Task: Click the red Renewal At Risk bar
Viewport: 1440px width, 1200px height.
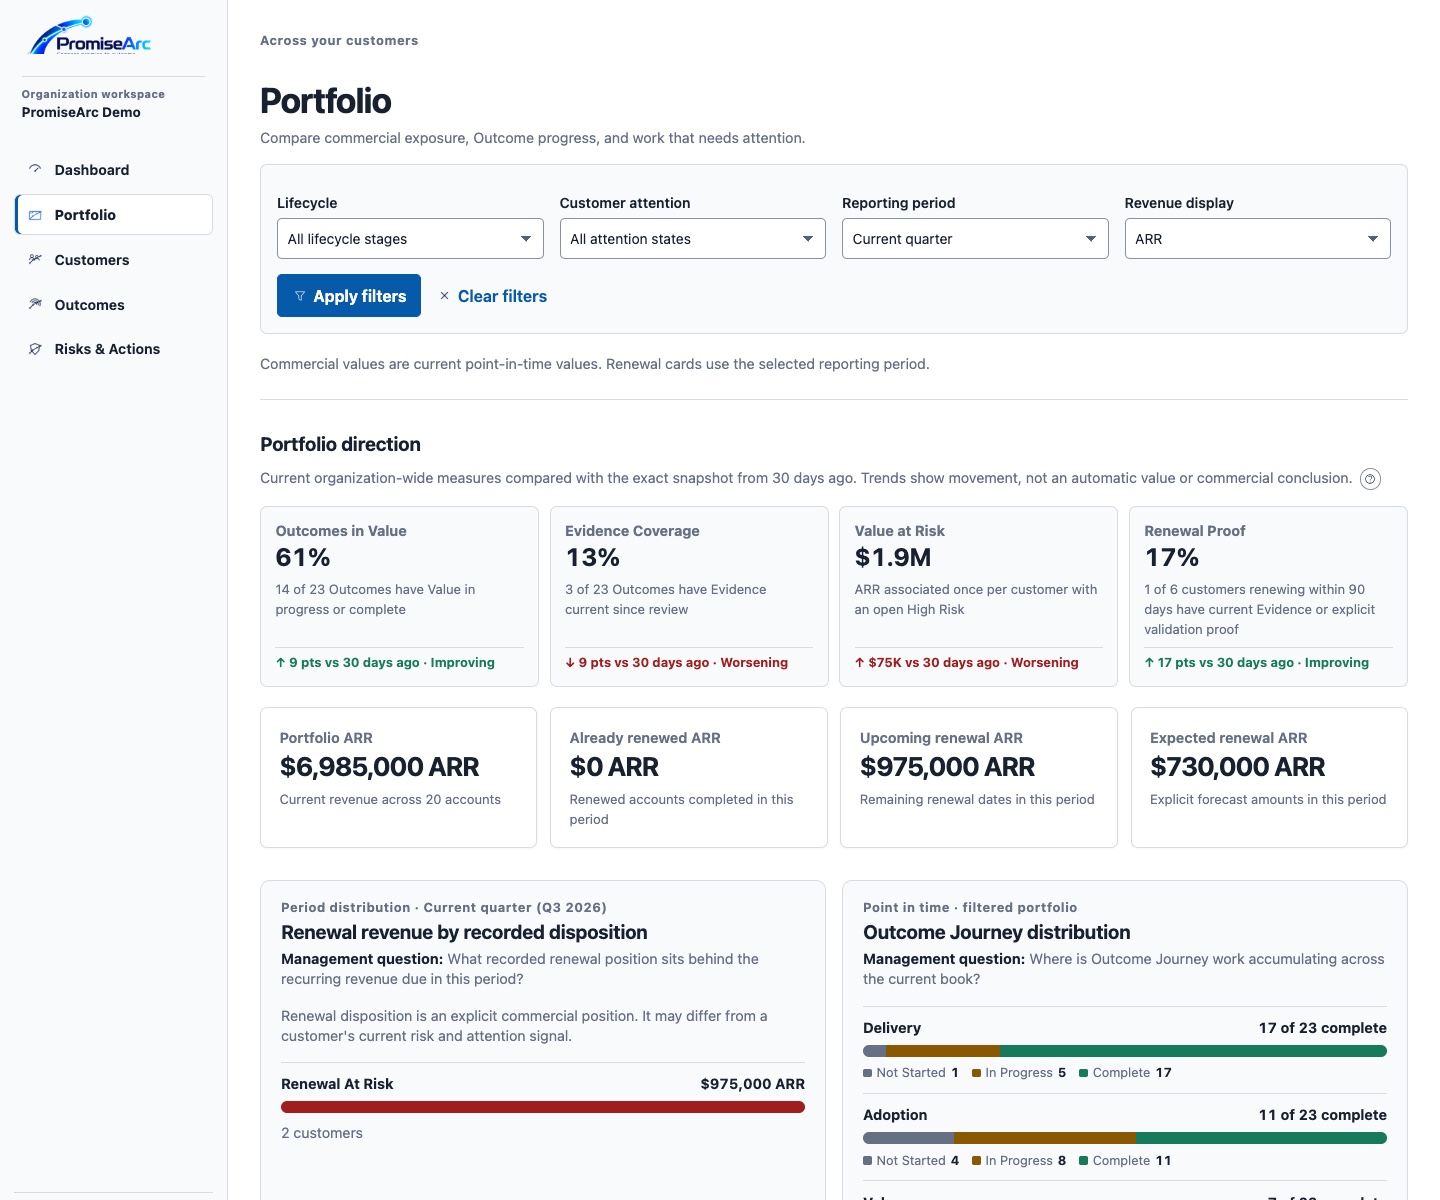Action: tap(543, 1107)
